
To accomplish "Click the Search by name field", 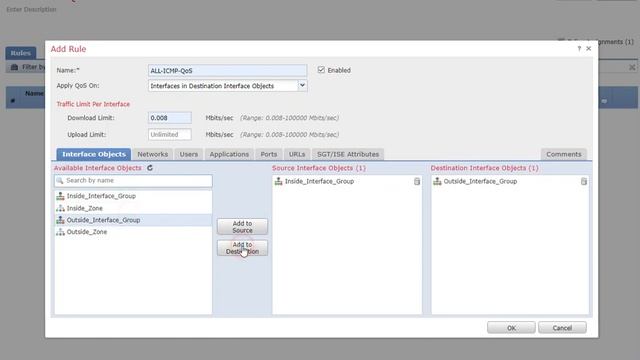I will (133, 180).
